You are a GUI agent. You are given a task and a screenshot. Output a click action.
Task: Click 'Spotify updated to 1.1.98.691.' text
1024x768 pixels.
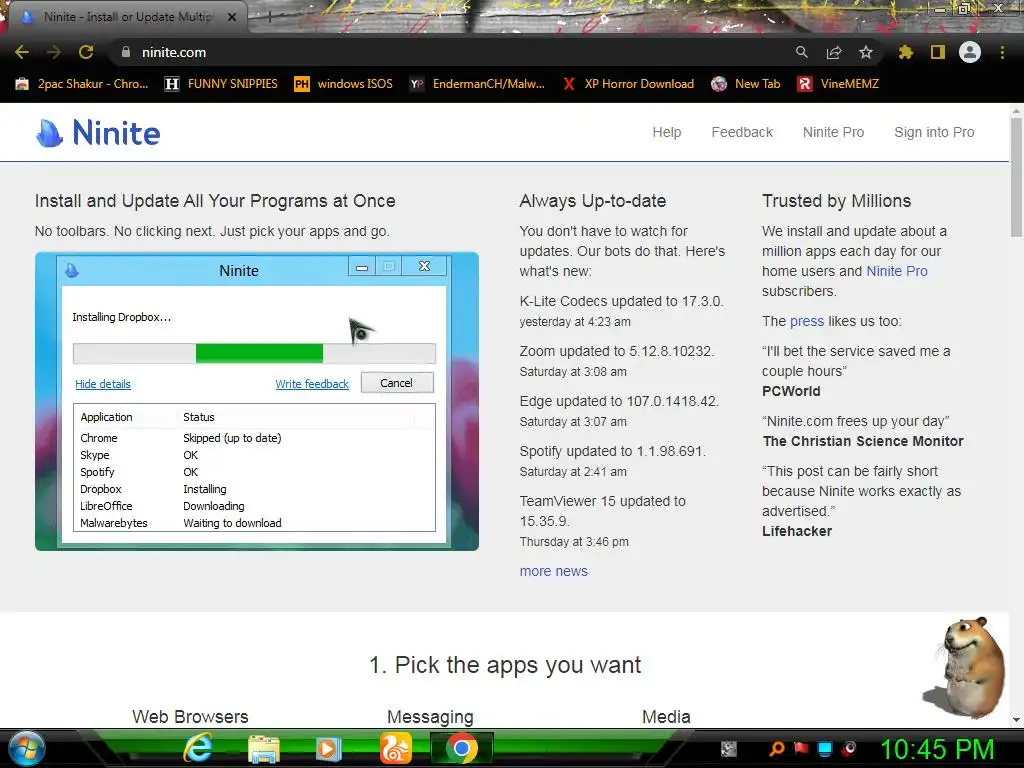point(613,451)
